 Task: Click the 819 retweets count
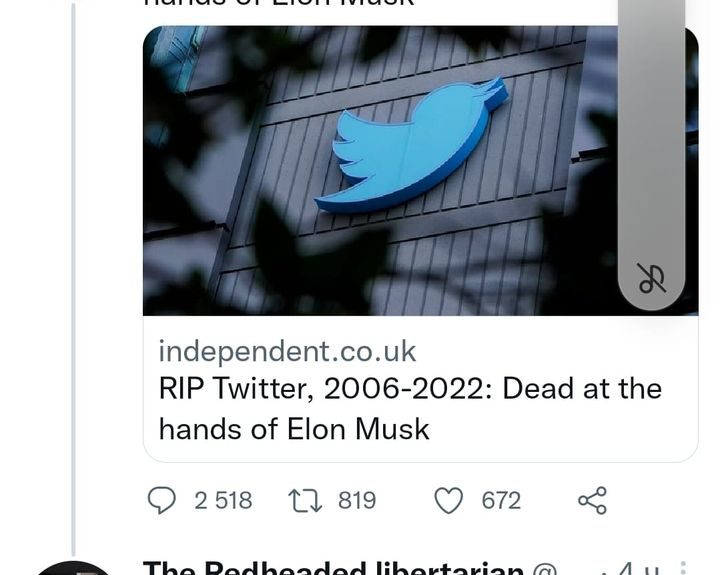click(x=357, y=500)
